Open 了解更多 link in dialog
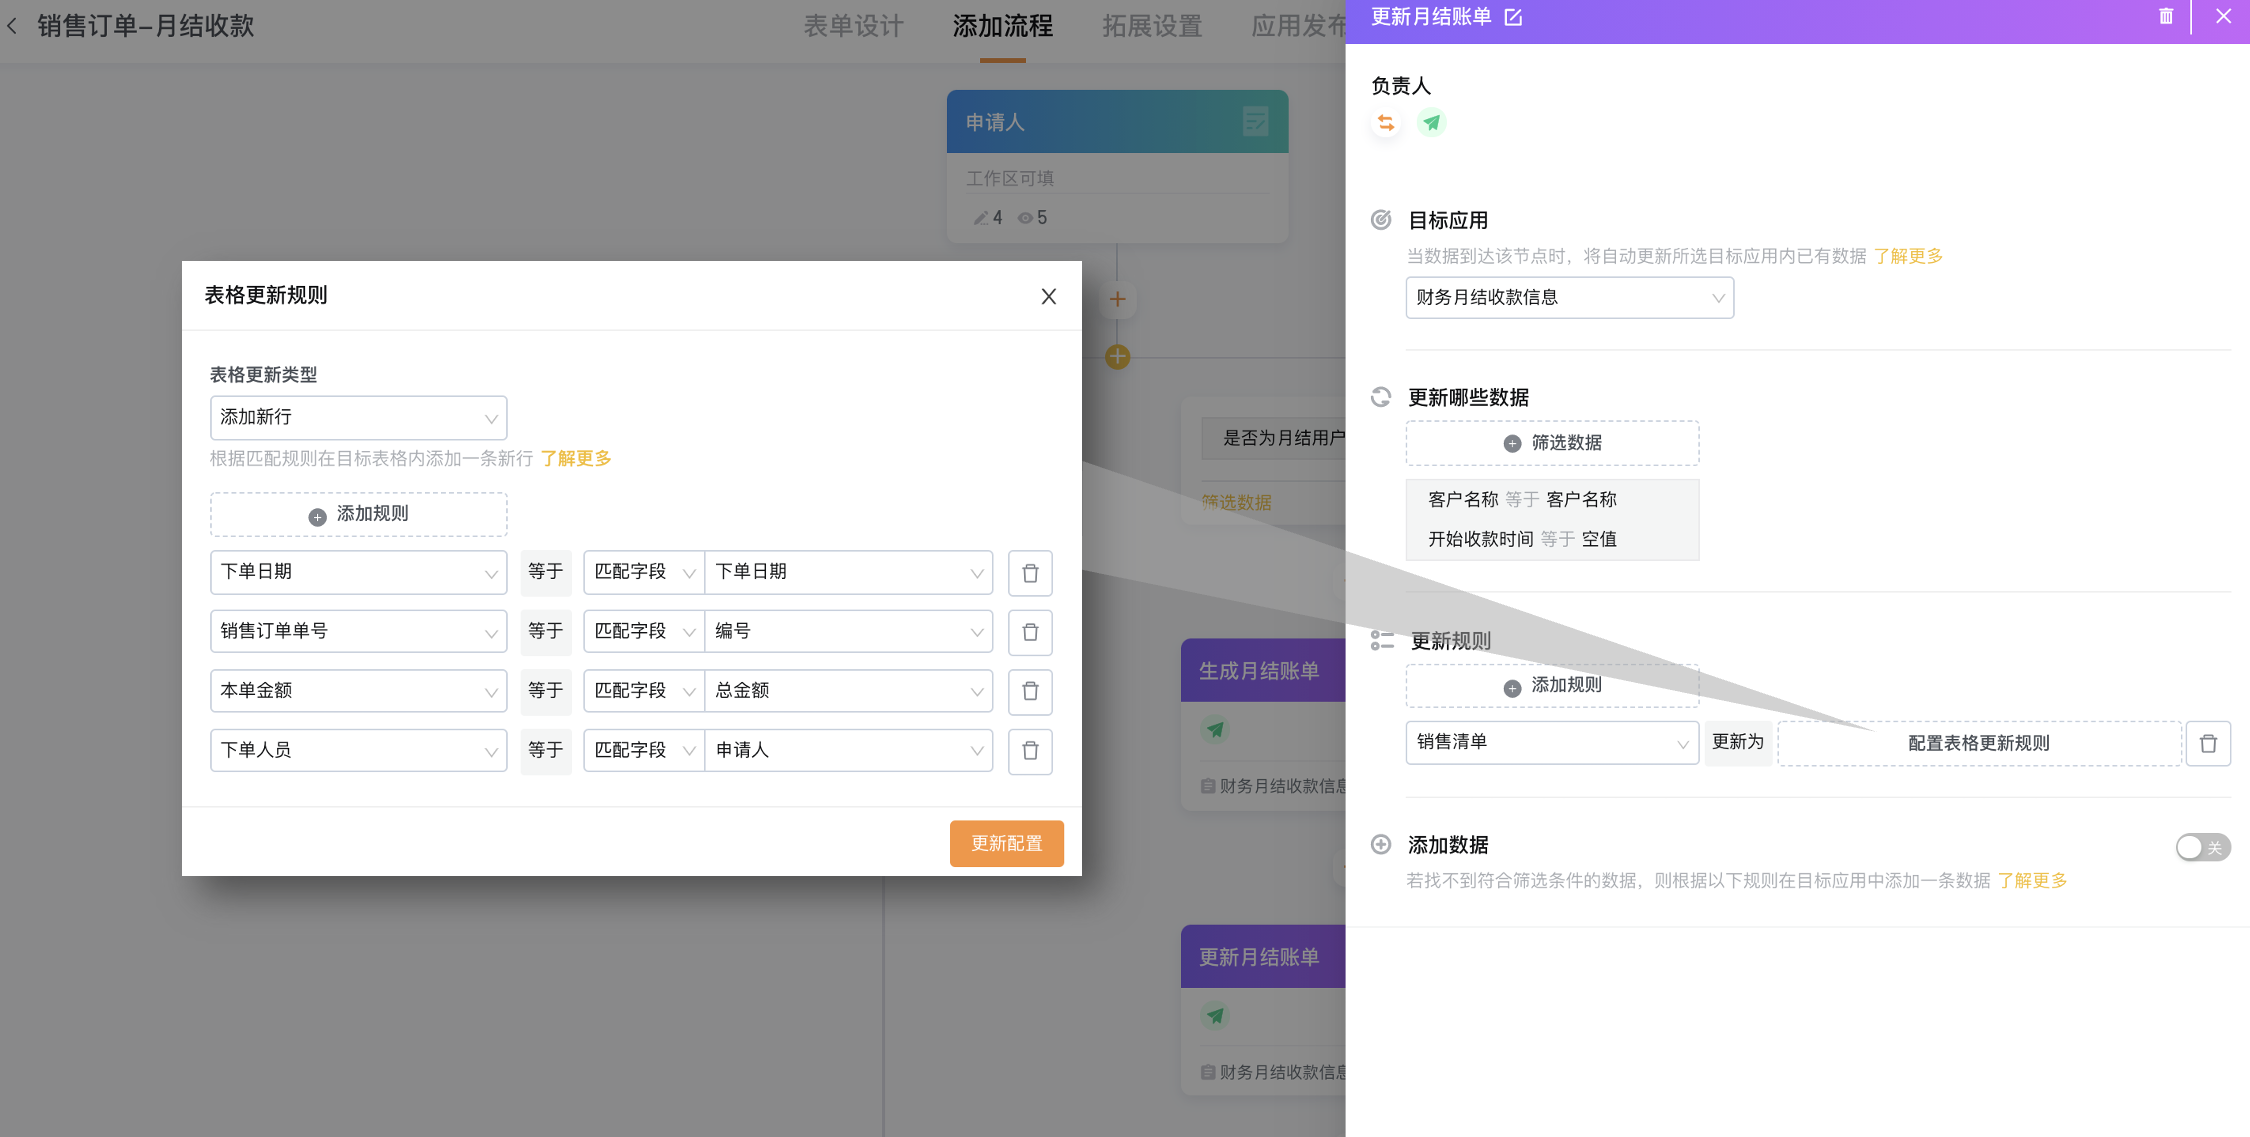The image size is (2250, 1137). tap(576, 459)
